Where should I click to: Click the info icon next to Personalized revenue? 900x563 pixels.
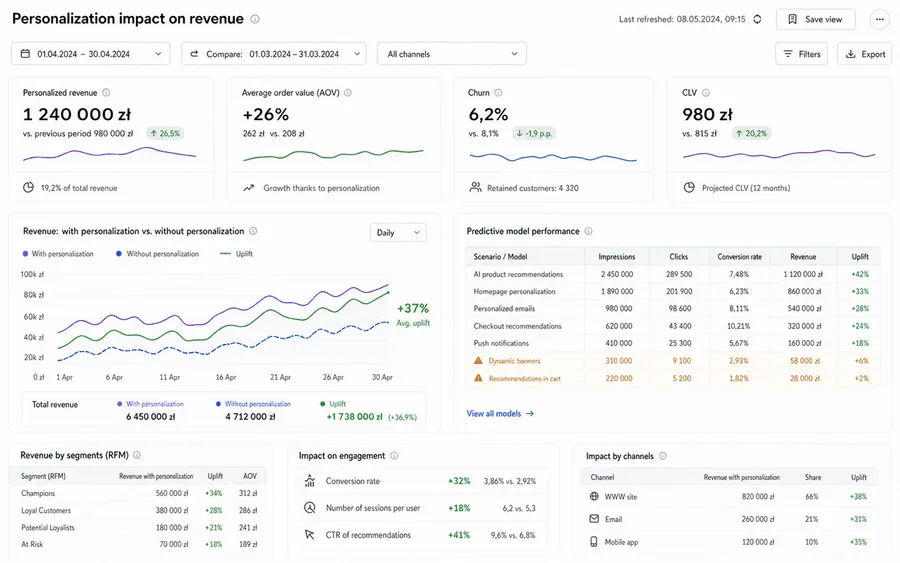(106, 92)
